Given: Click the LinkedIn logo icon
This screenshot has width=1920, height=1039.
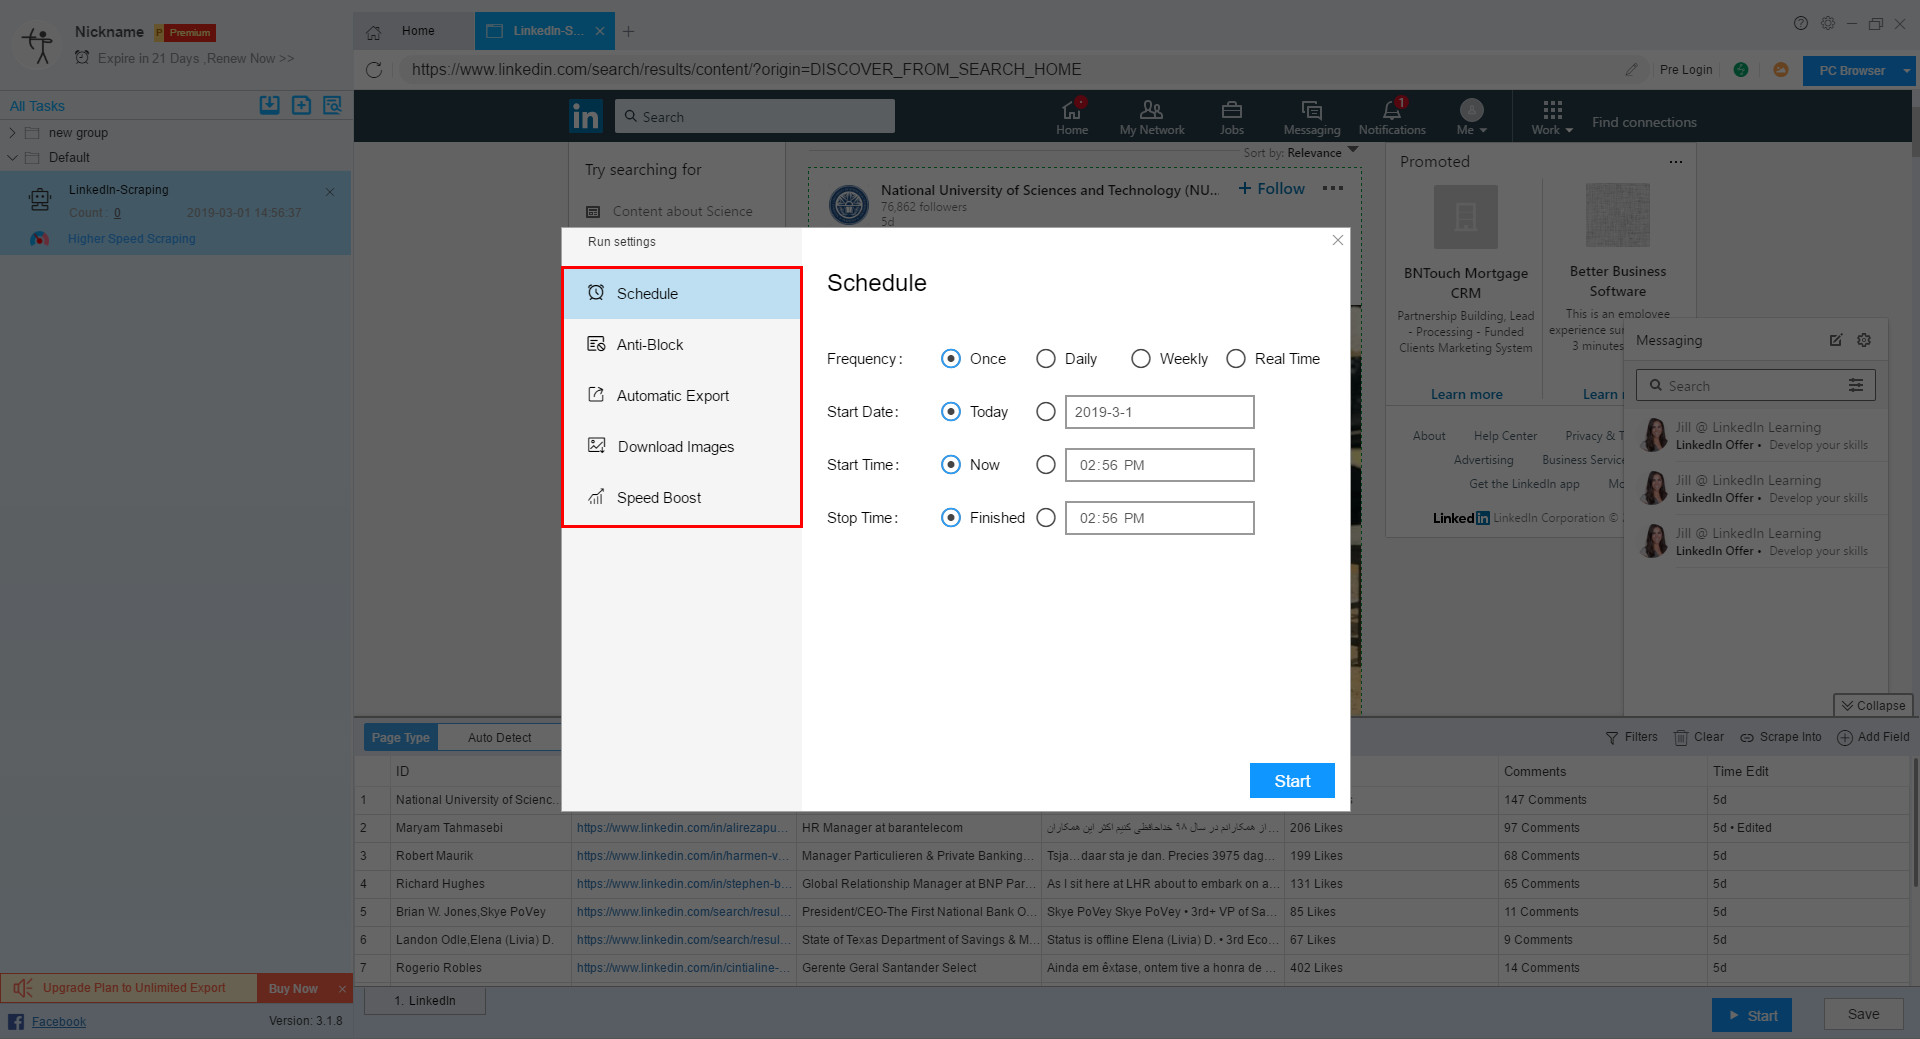Looking at the screenshot, I should [586, 117].
